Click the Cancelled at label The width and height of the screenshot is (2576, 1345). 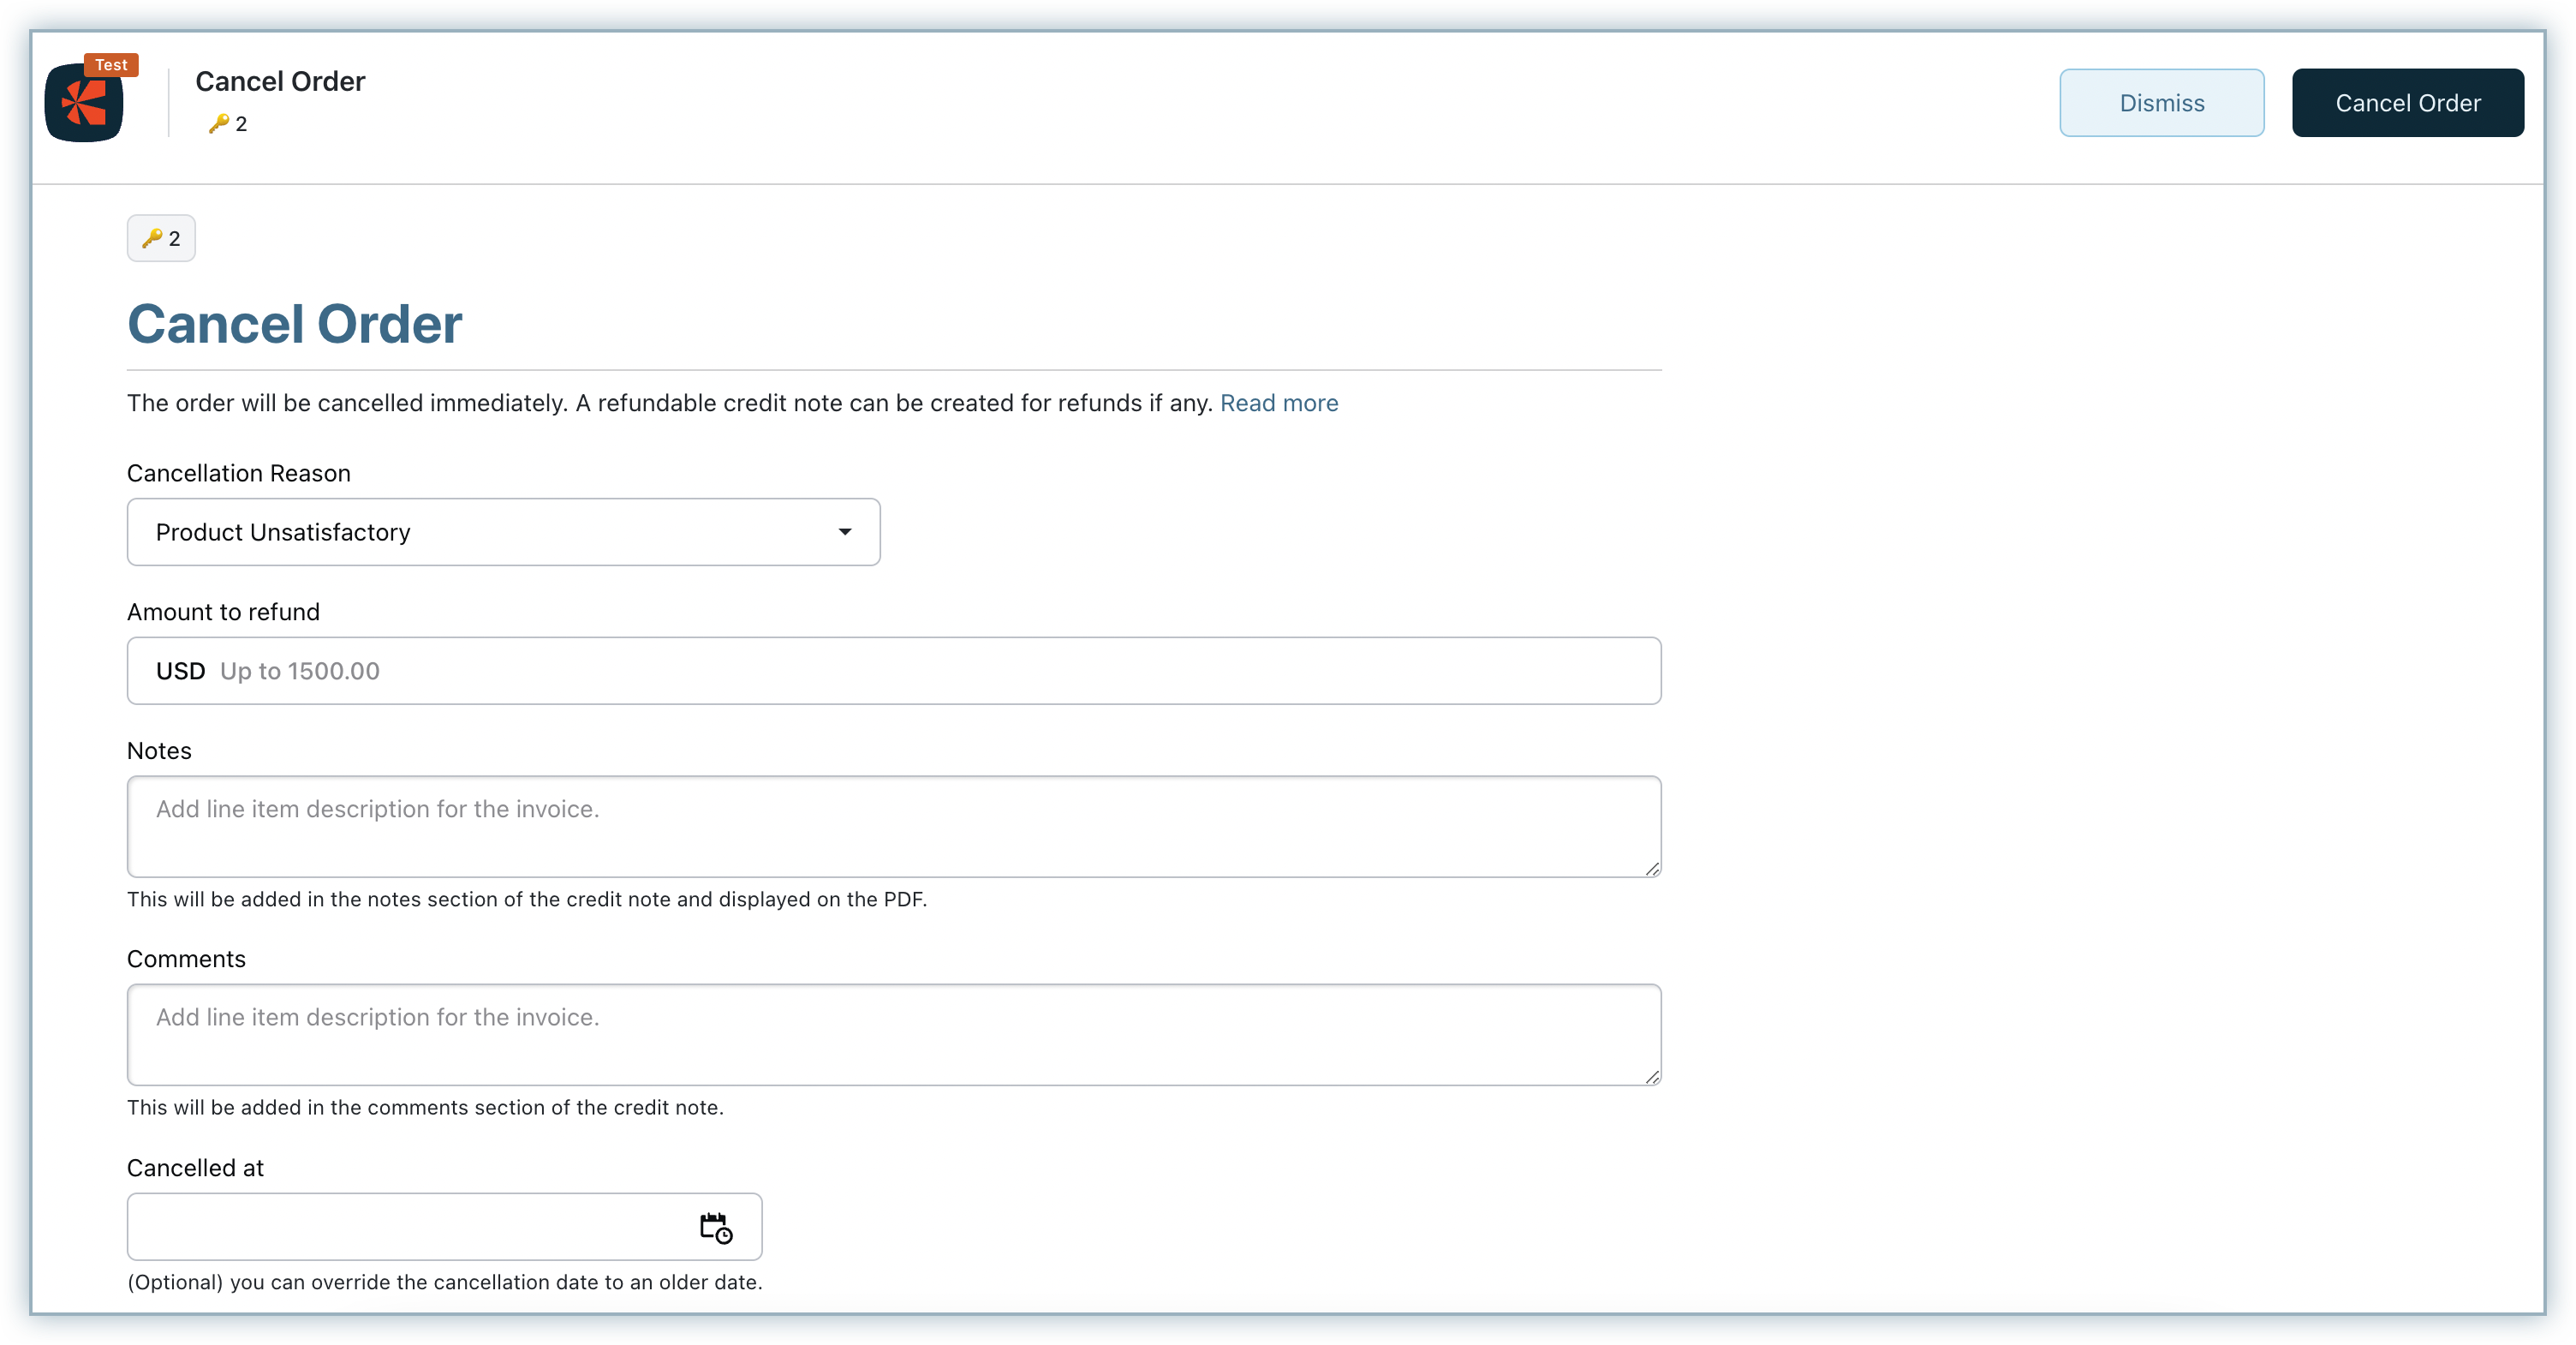(195, 1168)
